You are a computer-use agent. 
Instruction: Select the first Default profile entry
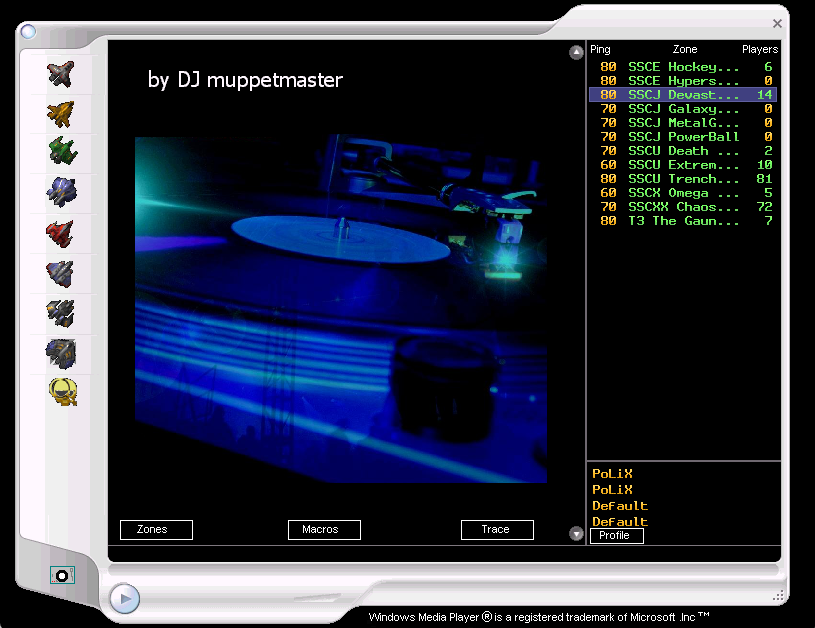click(620, 506)
